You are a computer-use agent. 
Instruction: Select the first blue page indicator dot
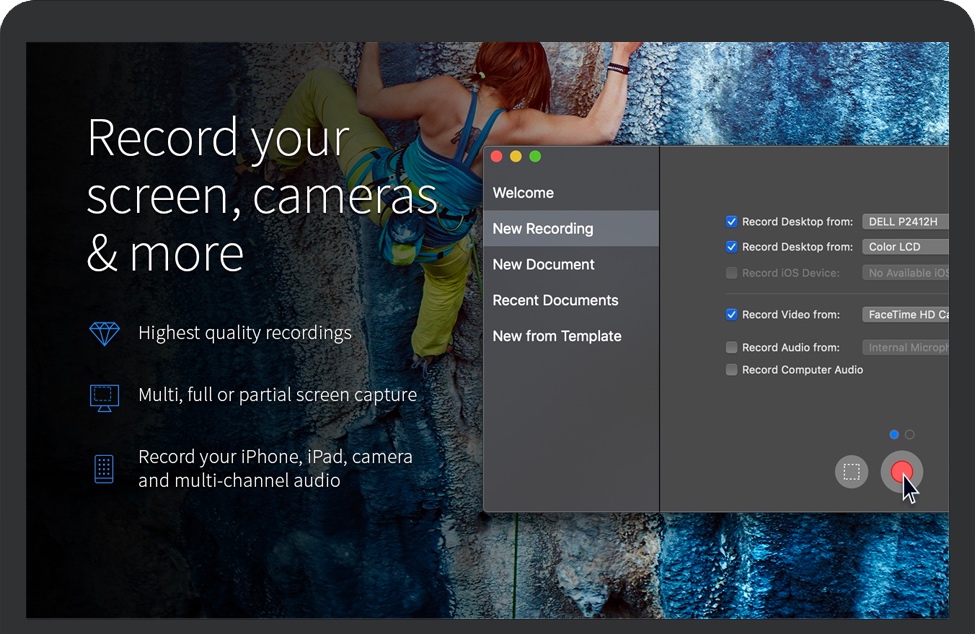tap(894, 435)
